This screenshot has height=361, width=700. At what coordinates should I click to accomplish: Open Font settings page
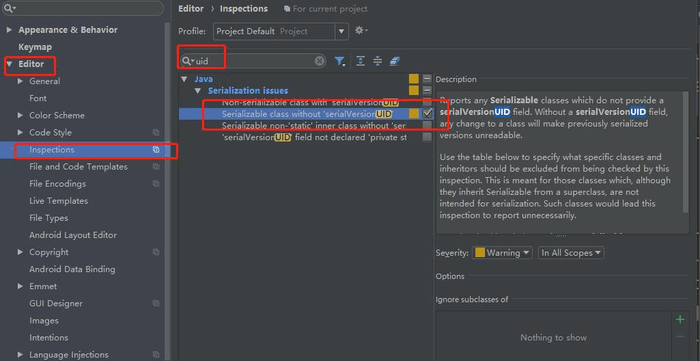click(x=38, y=98)
